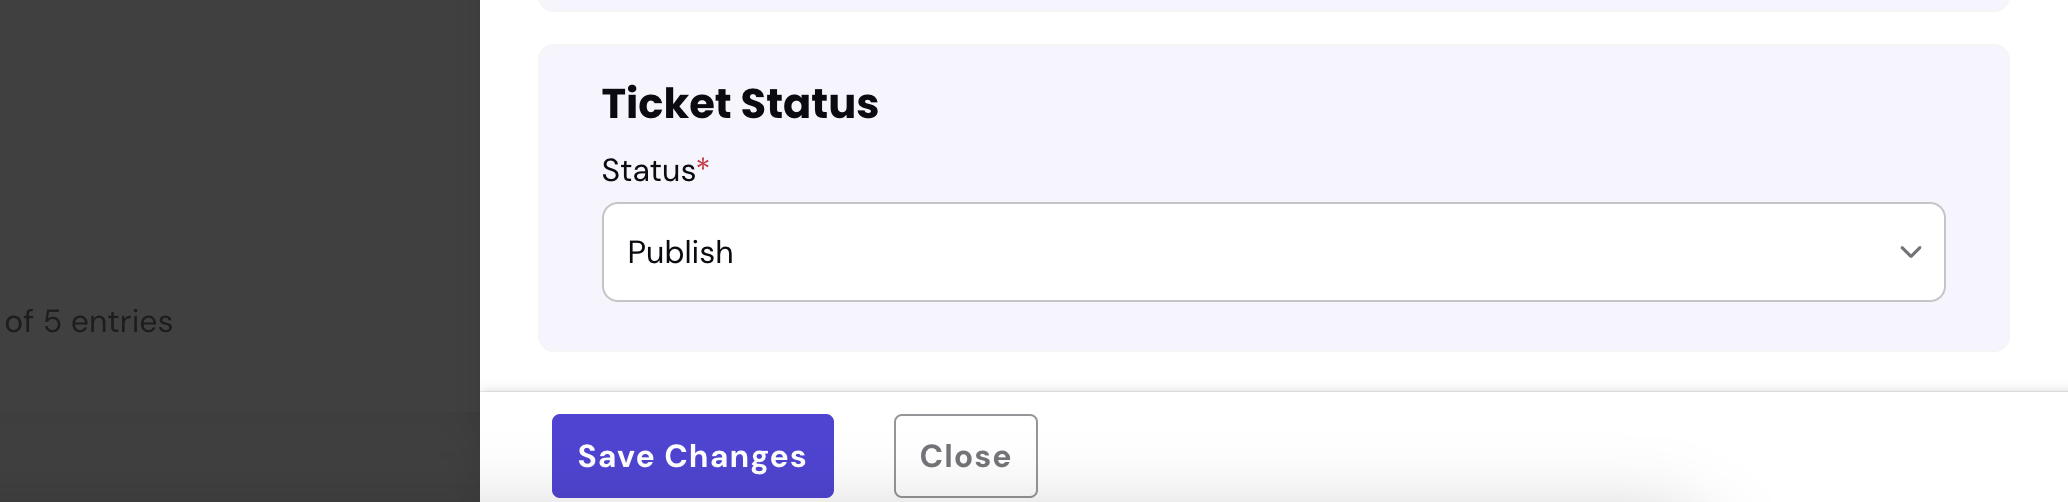Screen dimensions: 2068x502
Task: Open the Status dropdown showing Publish
Action: pos(1272,252)
